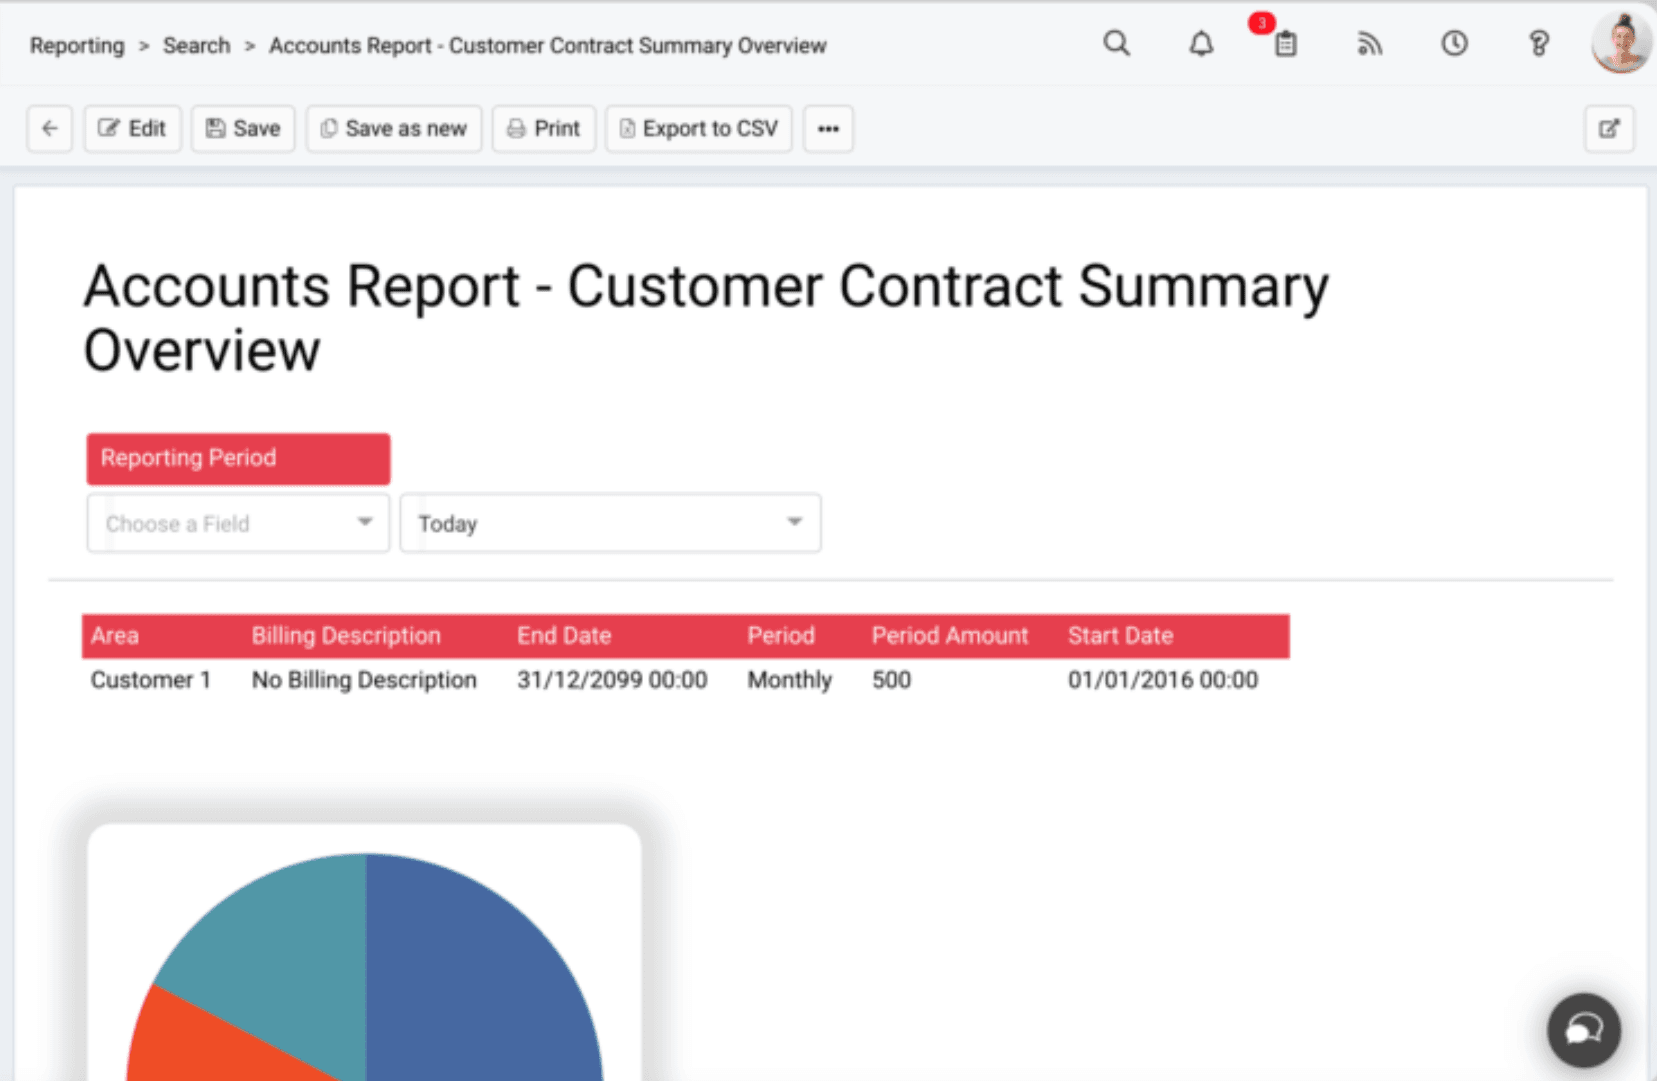Export the report to CSV
1657x1081 pixels.
(x=699, y=129)
